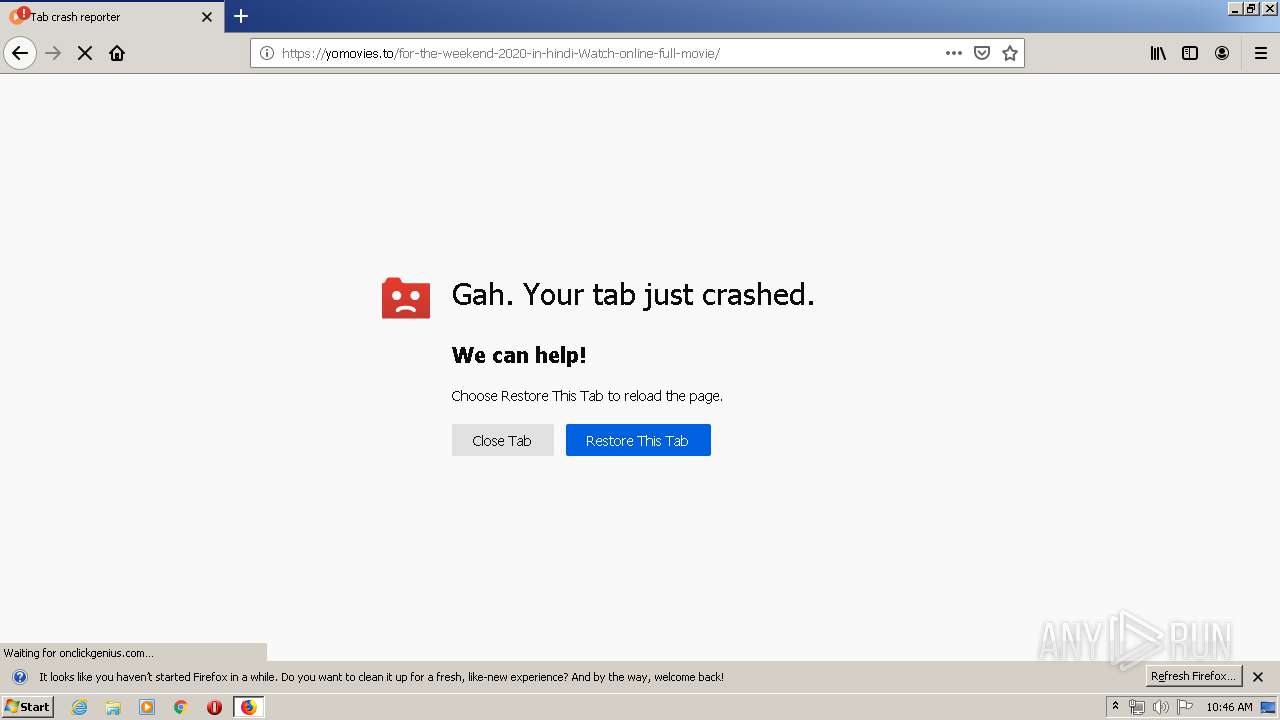Click Refresh Firefox button
The height and width of the screenshot is (720, 1280).
coord(1193,676)
